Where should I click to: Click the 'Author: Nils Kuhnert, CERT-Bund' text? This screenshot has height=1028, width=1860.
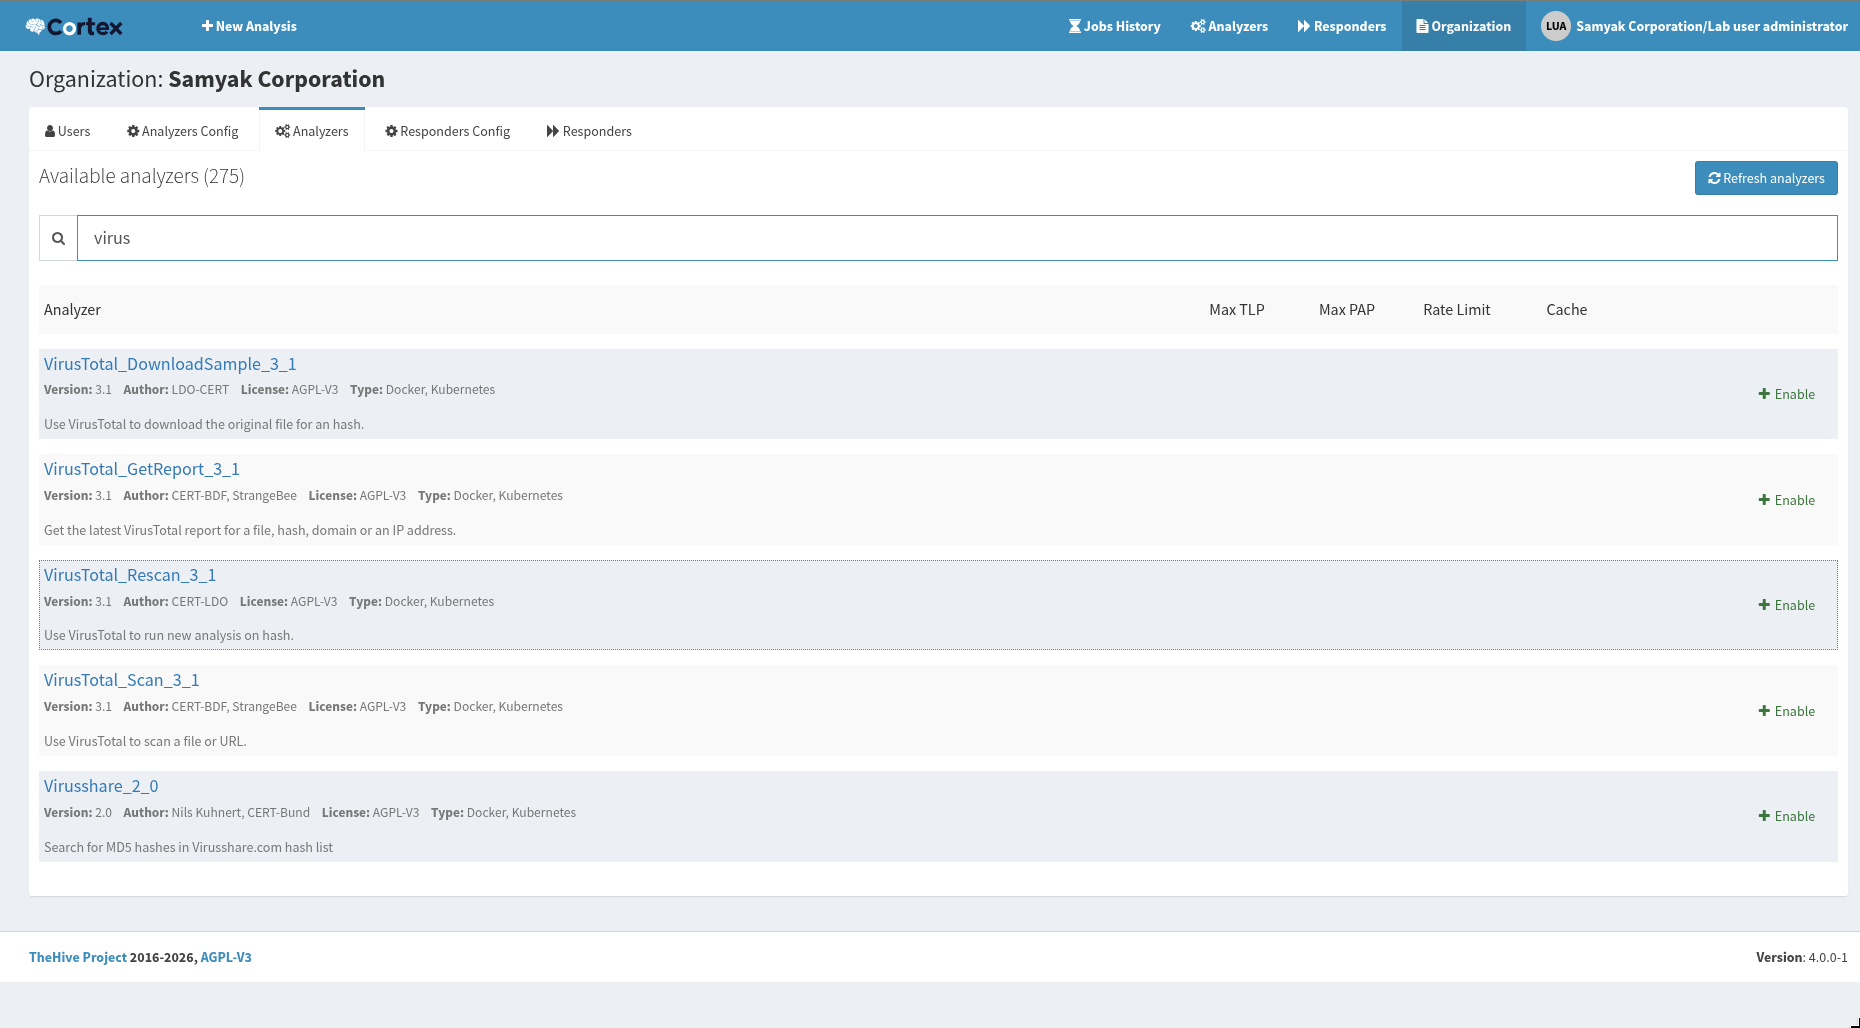pos(217,812)
